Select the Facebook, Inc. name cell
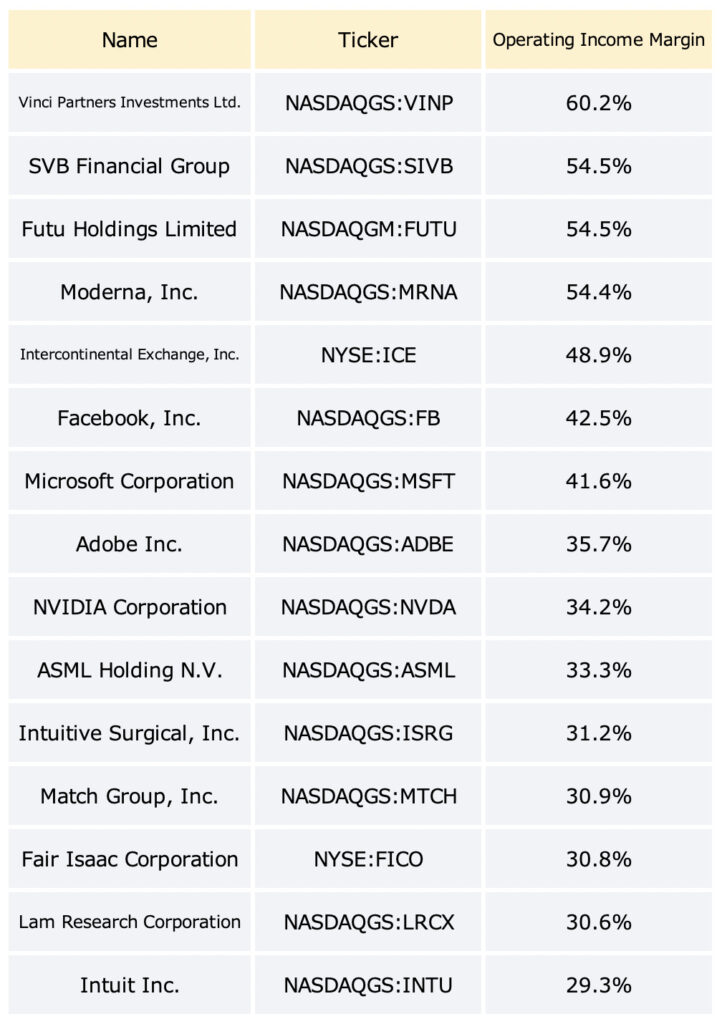This screenshot has height=1024, width=722. point(129,418)
